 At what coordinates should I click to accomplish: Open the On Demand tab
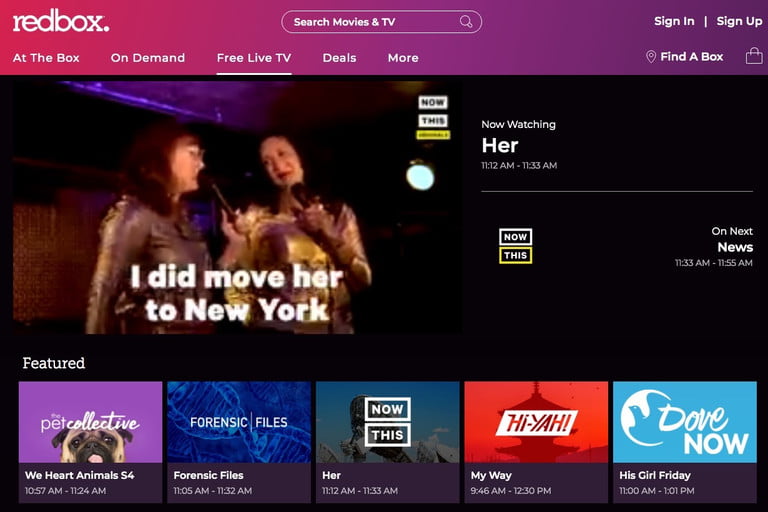click(148, 58)
